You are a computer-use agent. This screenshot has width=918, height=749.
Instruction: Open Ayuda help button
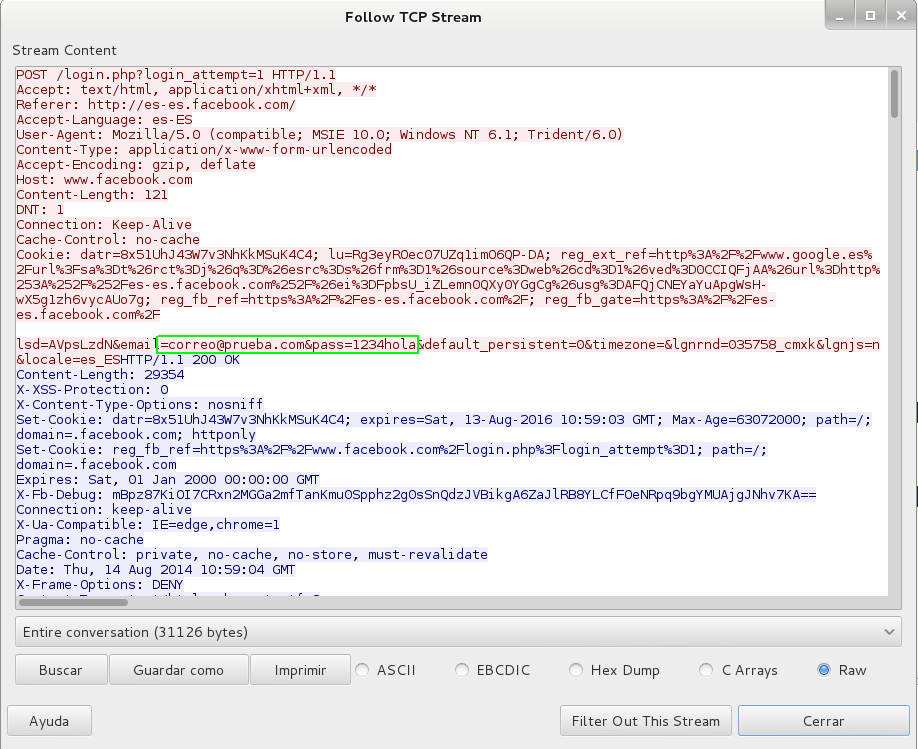click(x=49, y=721)
